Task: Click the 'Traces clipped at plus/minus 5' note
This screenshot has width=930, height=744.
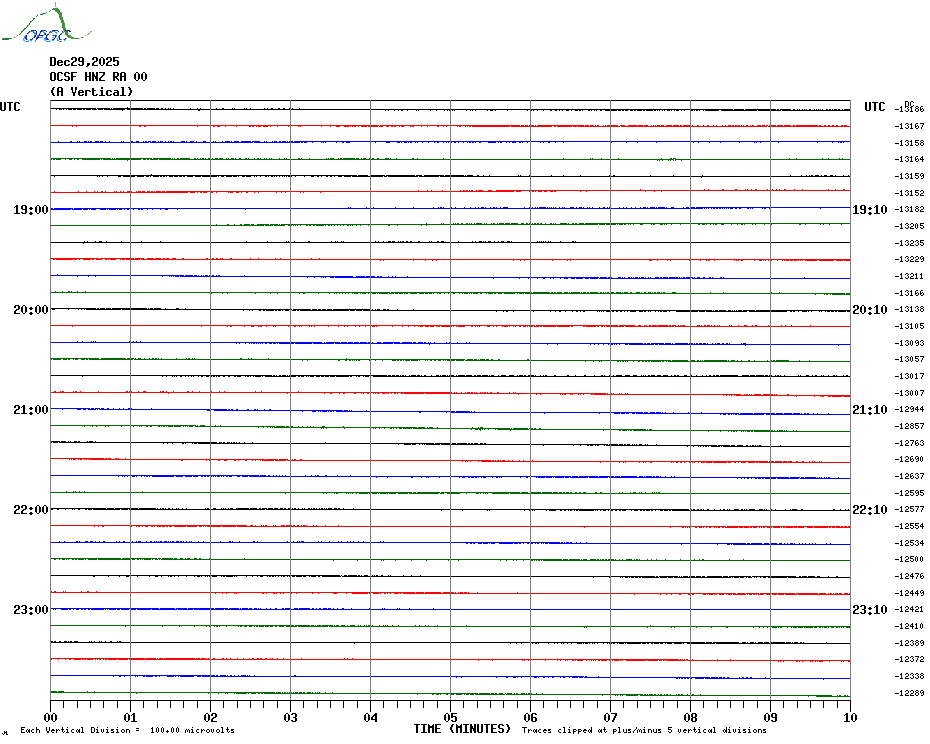Action: 644,730
